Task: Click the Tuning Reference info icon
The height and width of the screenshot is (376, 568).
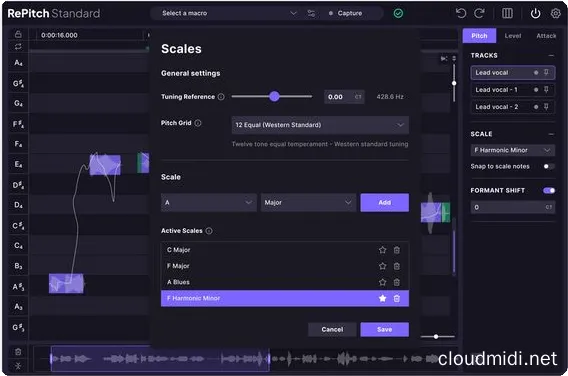Action: (x=221, y=97)
